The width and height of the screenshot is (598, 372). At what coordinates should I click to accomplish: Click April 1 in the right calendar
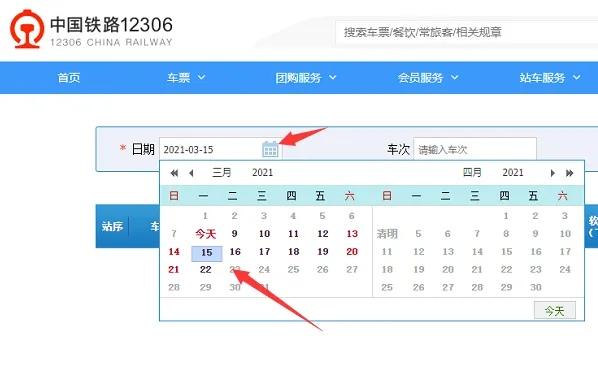point(506,216)
